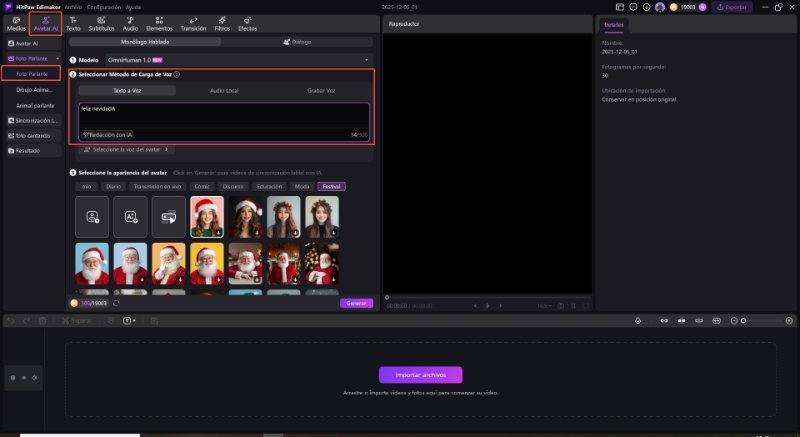800x437 pixels.
Task: Open the Archivo menu
Action: pos(73,7)
